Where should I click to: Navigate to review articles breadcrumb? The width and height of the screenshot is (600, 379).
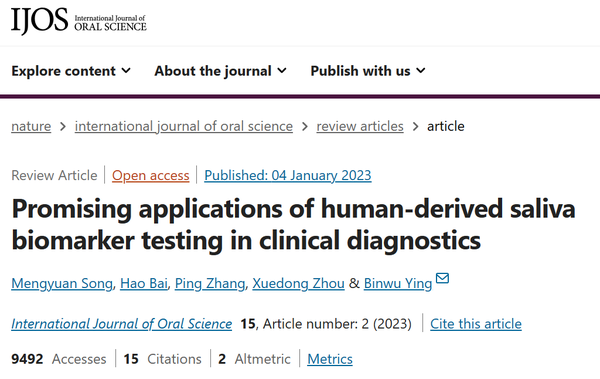point(360,126)
